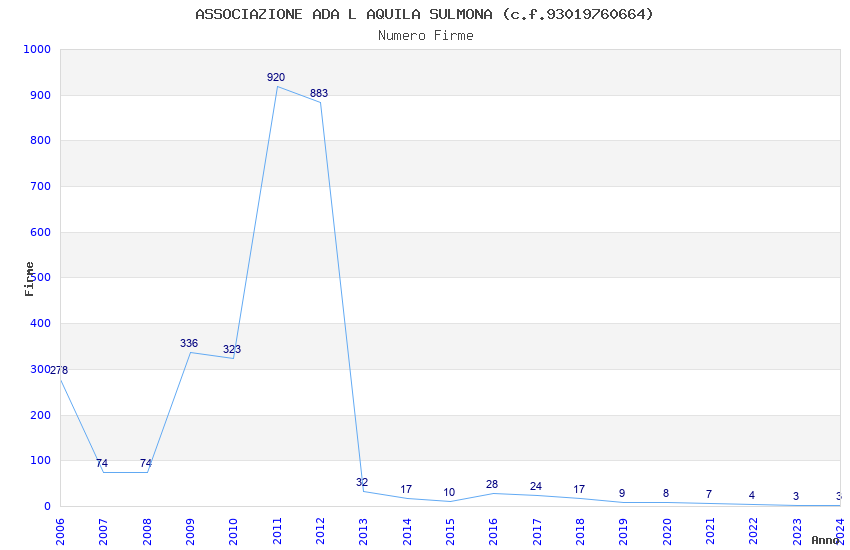Click the data label 24
Viewport: 850px width, 550px height.
pos(536,486)
